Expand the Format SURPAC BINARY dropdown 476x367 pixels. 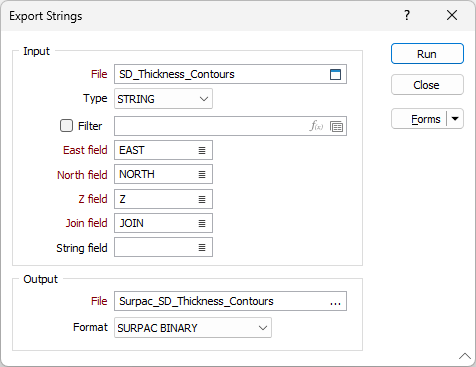coord(193,328)
